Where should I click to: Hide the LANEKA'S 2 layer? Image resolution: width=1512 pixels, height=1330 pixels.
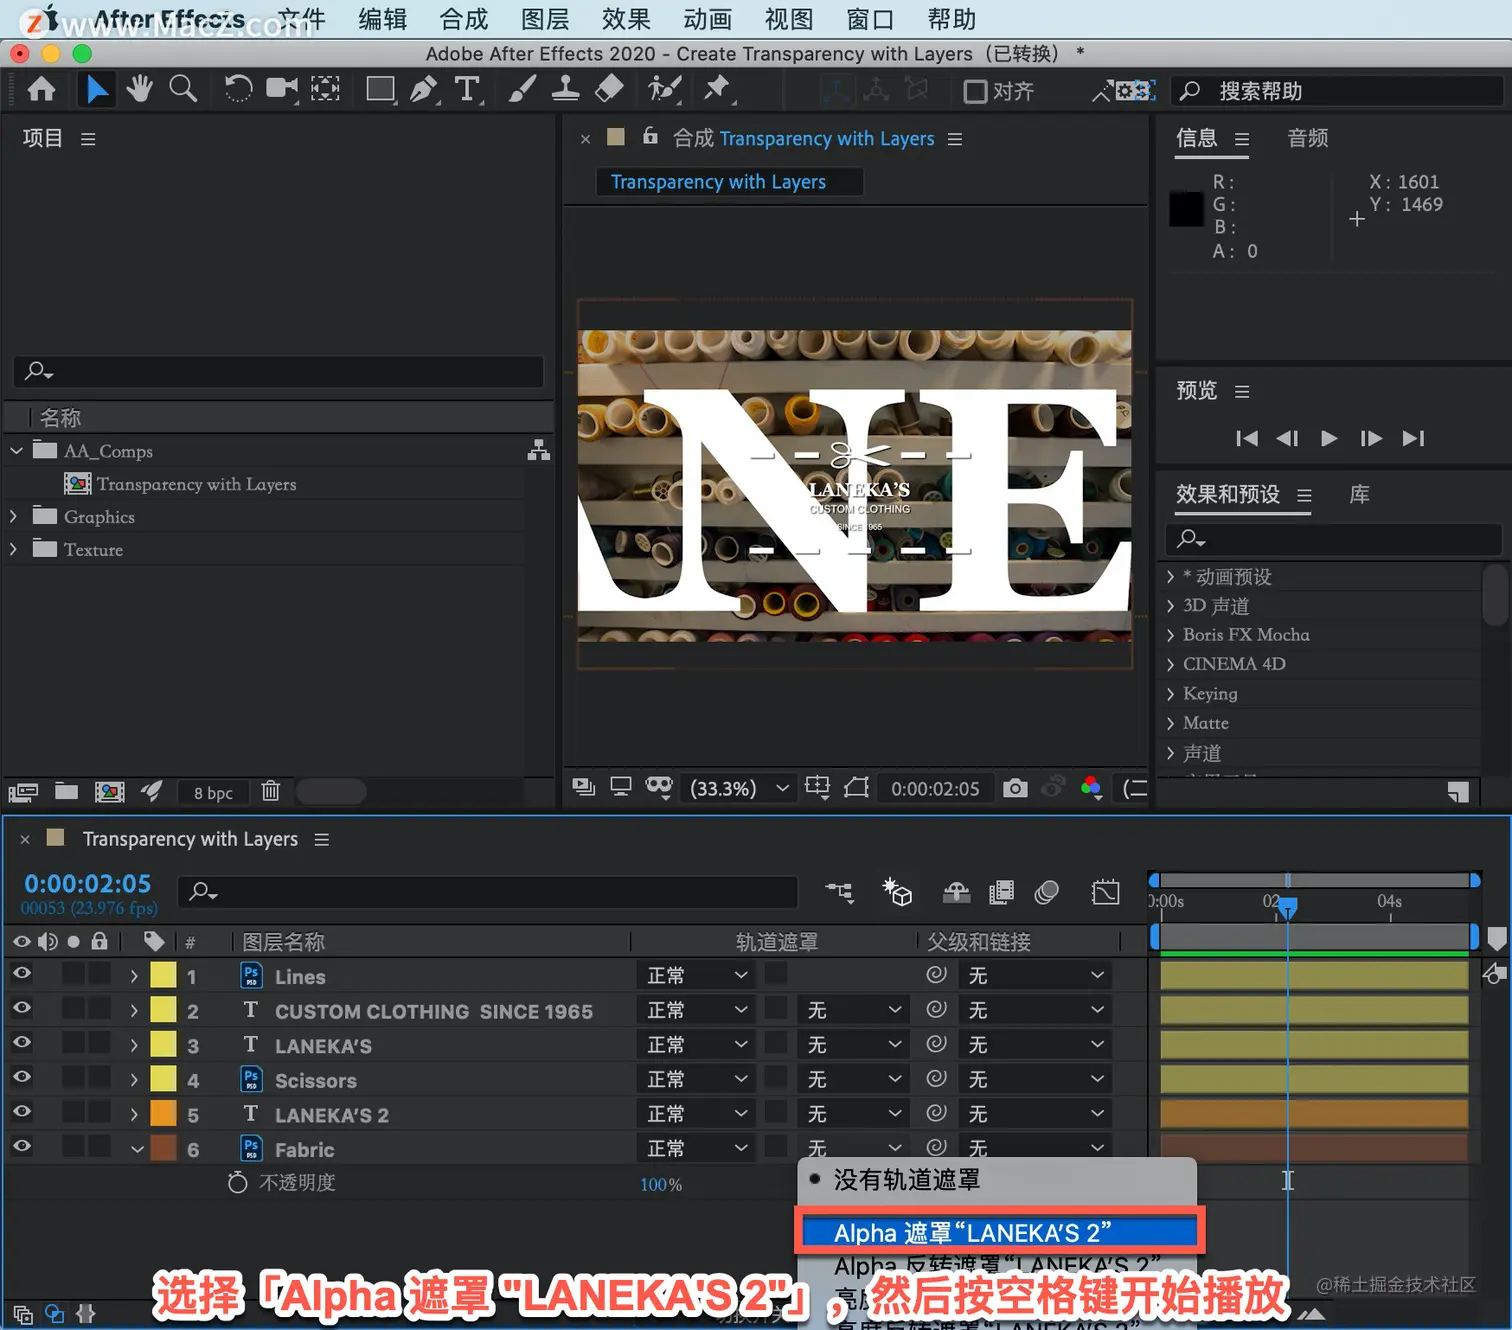tap(21, 1112)
